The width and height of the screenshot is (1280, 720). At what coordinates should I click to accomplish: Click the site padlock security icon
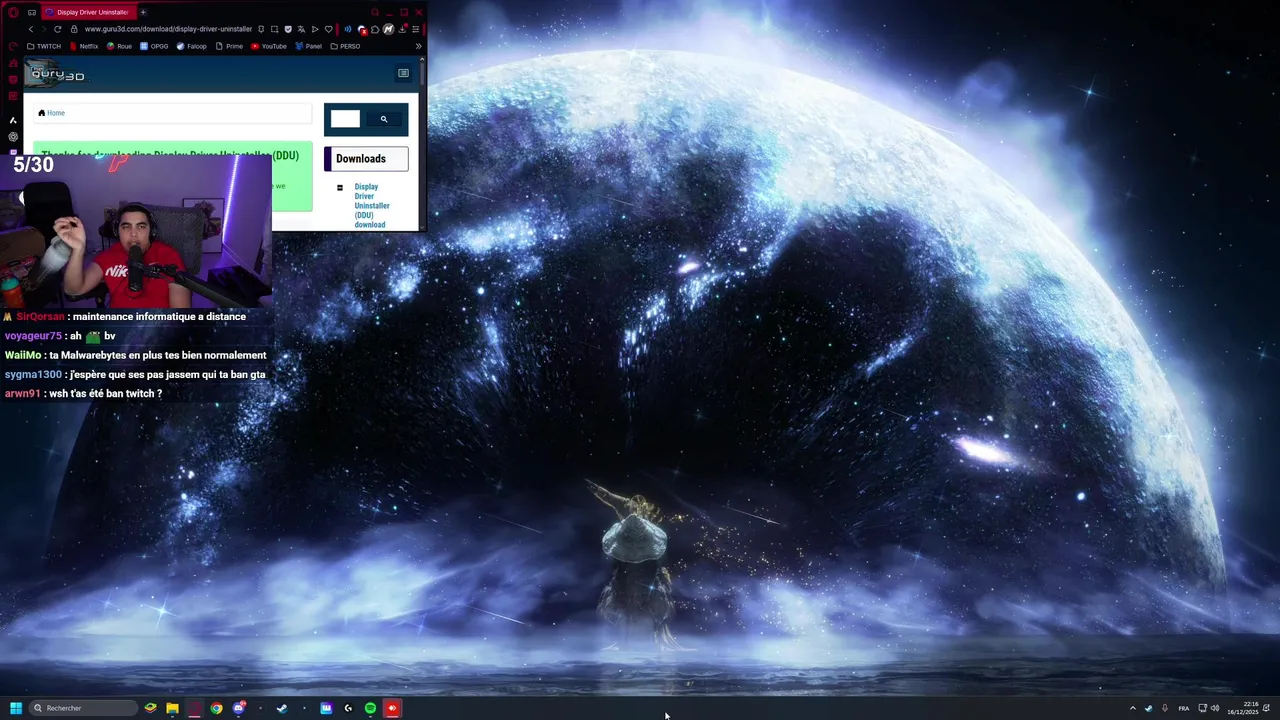coord(75,29)
